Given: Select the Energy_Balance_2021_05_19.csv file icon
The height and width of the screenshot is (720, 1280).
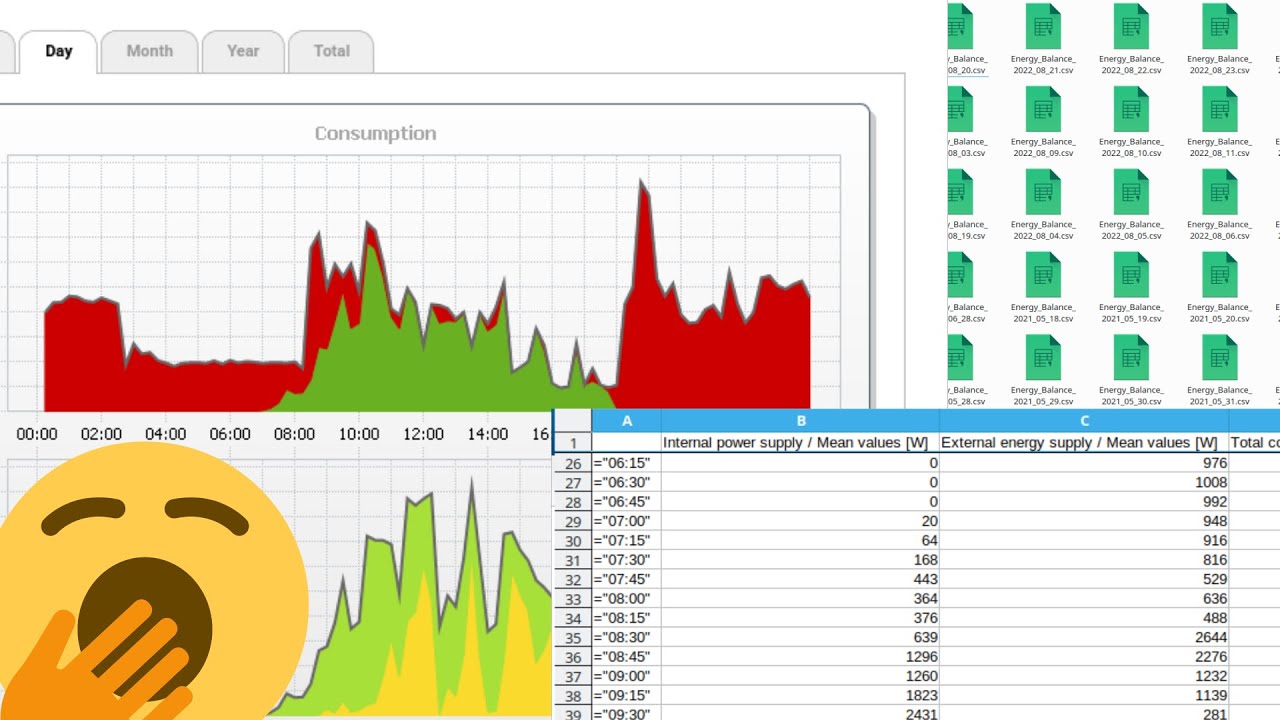Looking at the screenshot, I should [x=1131, y=275].
